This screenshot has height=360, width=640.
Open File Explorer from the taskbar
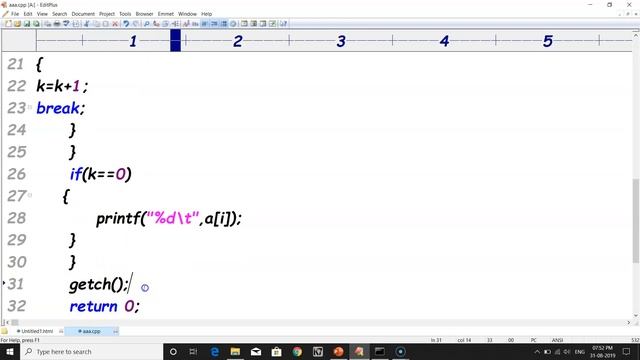235,351
